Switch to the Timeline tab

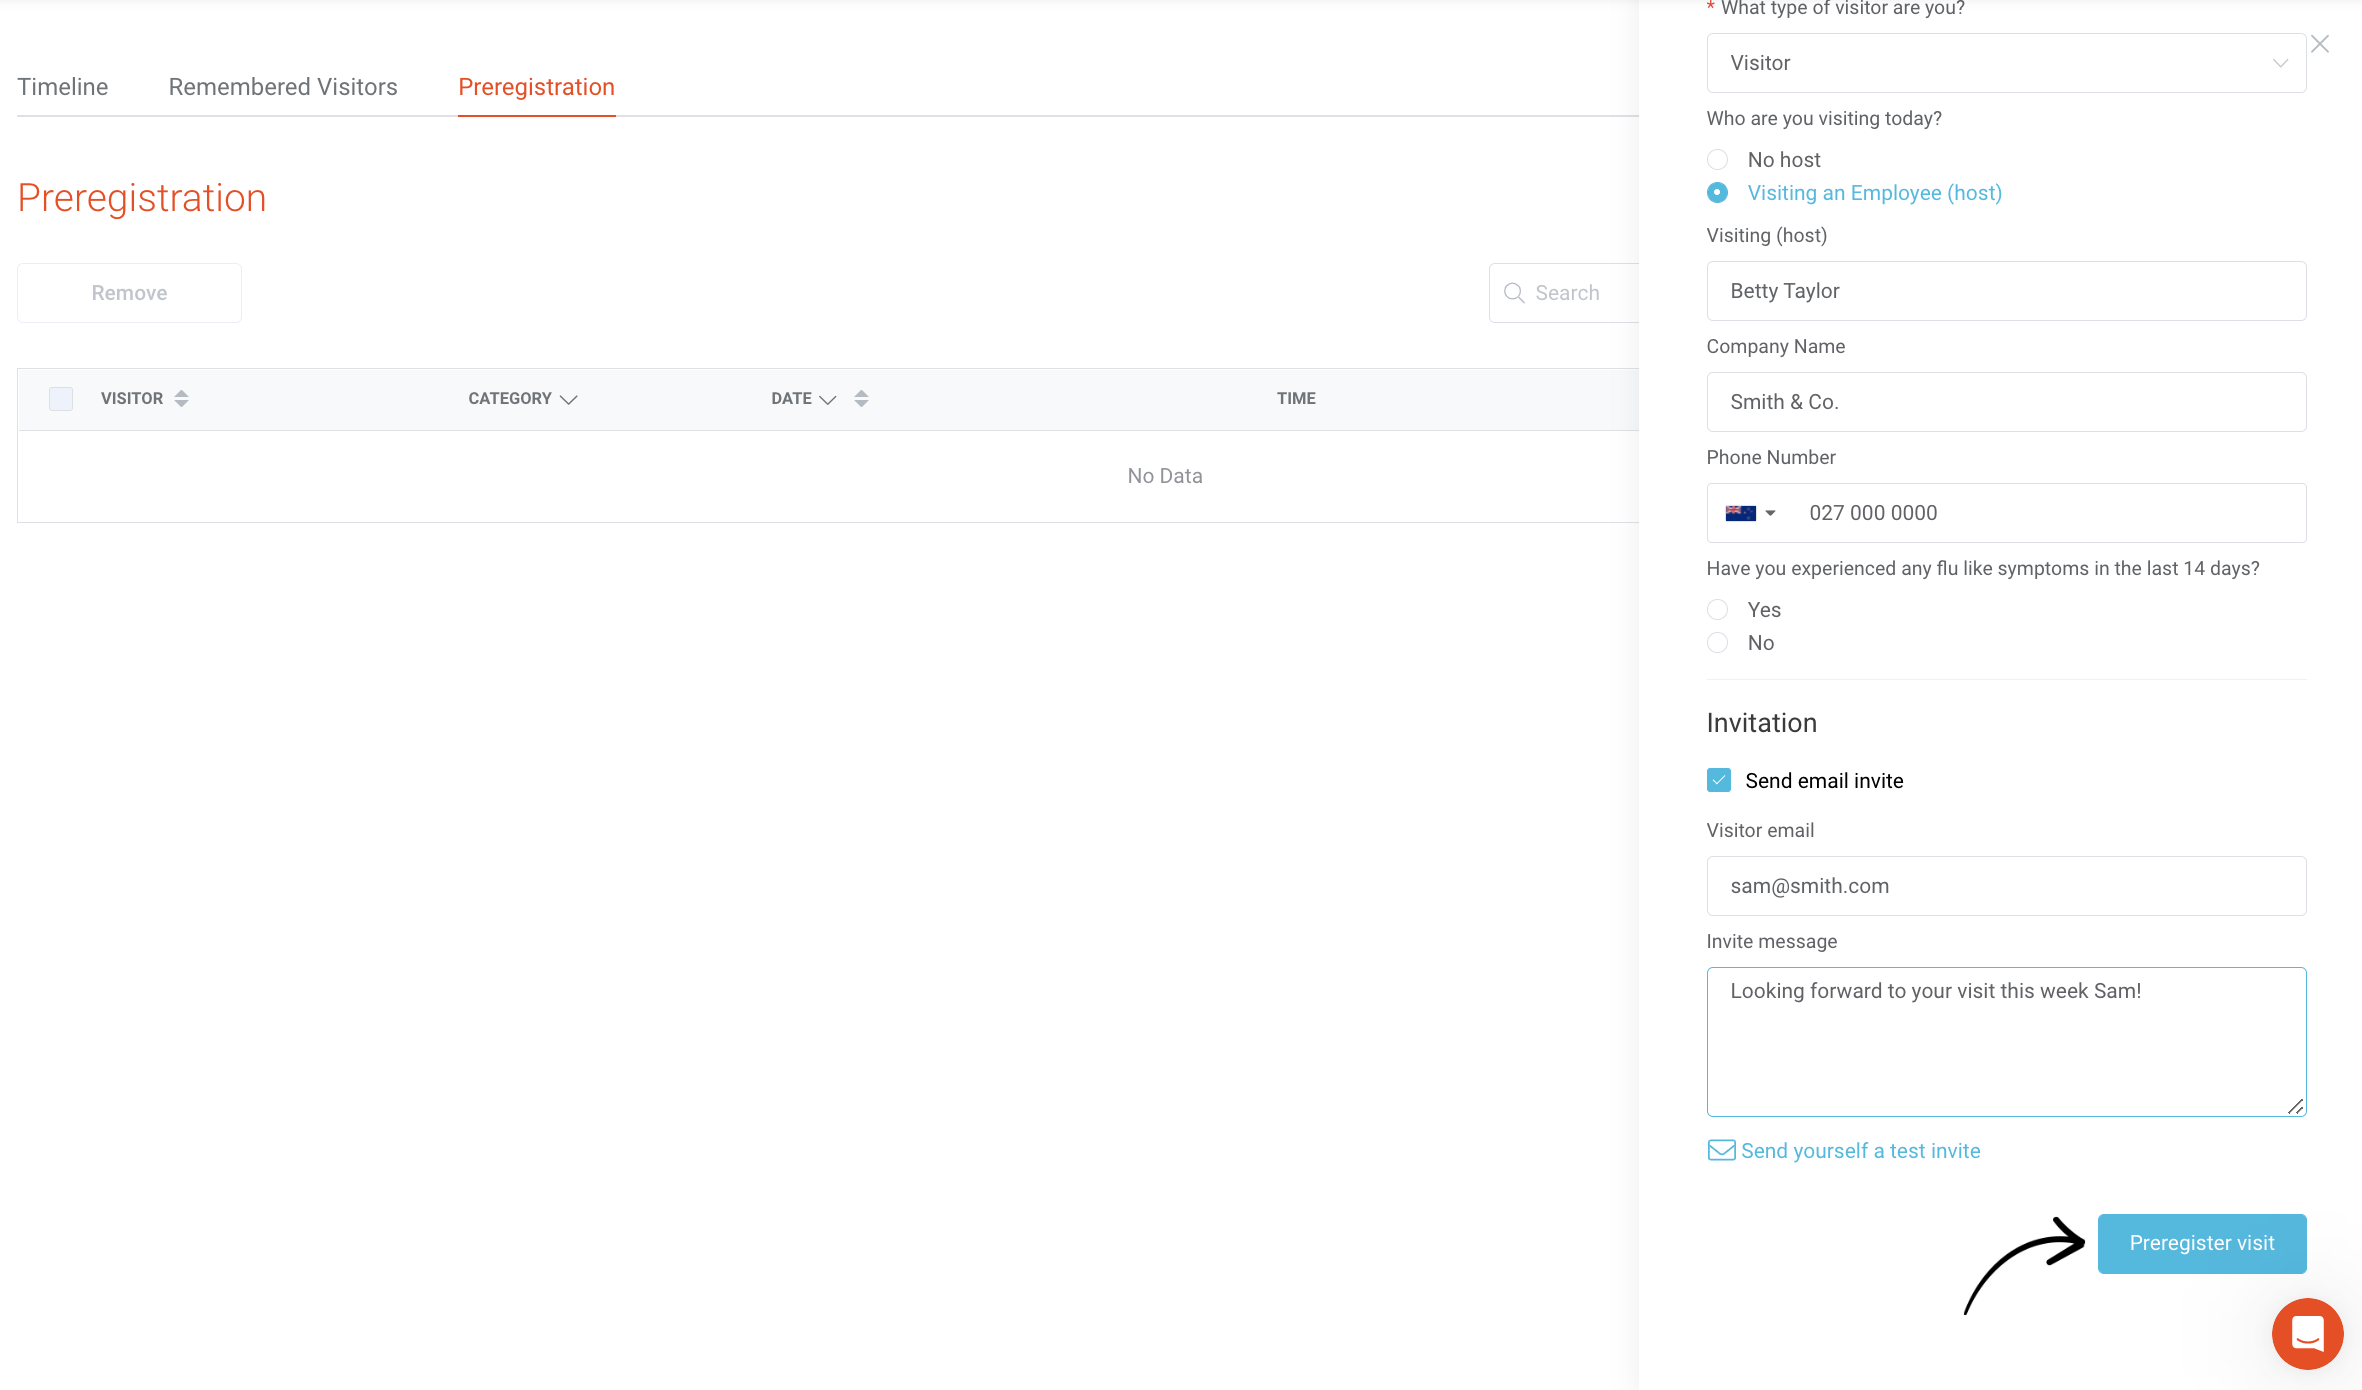tap(63, 87)
